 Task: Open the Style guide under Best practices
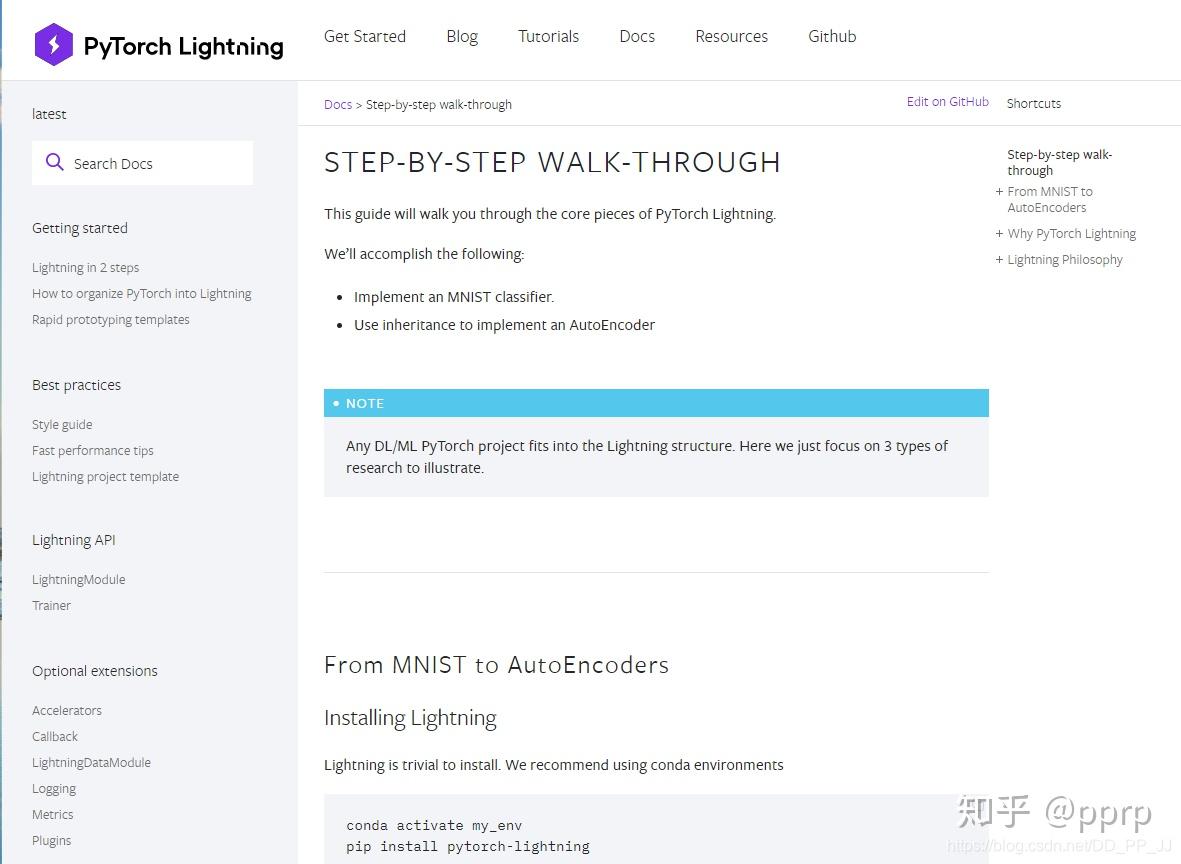point(61,424)
